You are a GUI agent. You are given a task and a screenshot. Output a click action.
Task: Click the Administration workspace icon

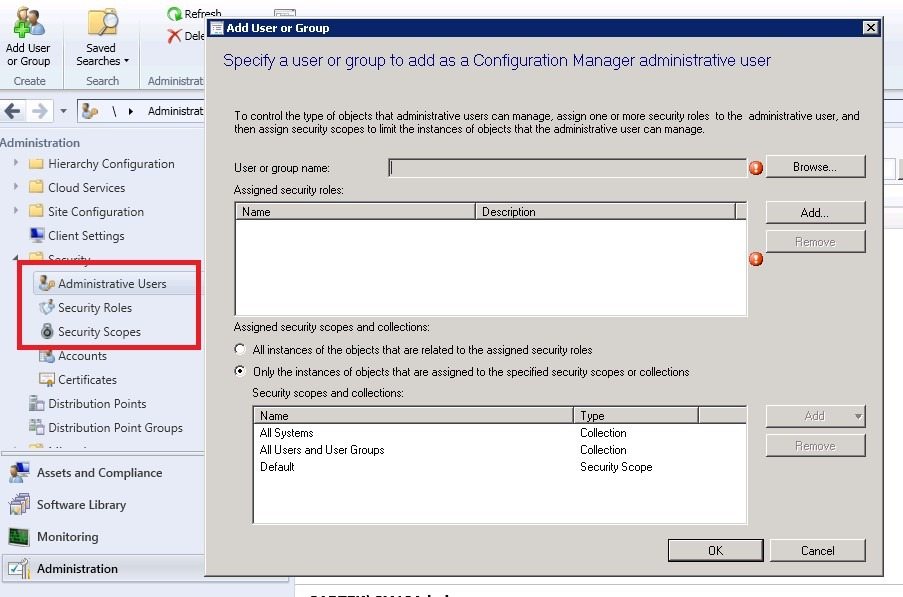point(19,569)
